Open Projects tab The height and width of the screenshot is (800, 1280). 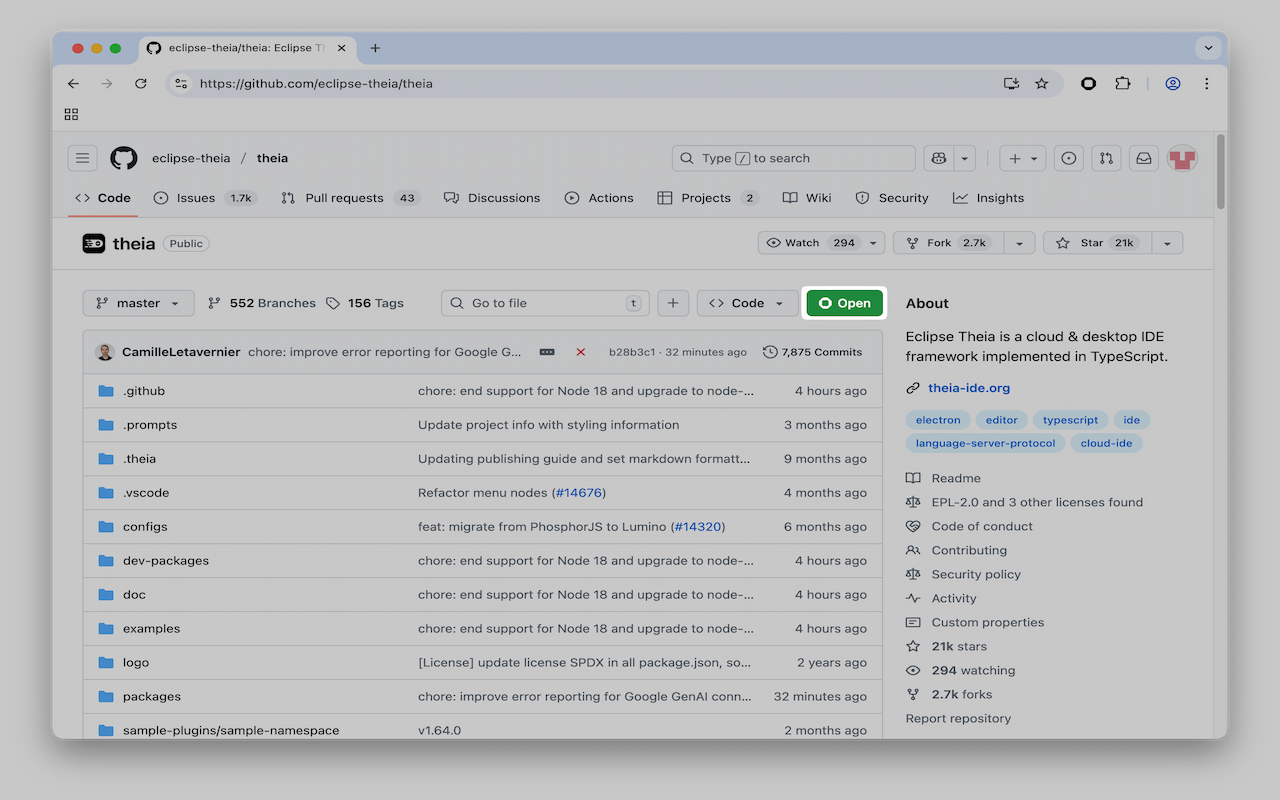point(707,198)
